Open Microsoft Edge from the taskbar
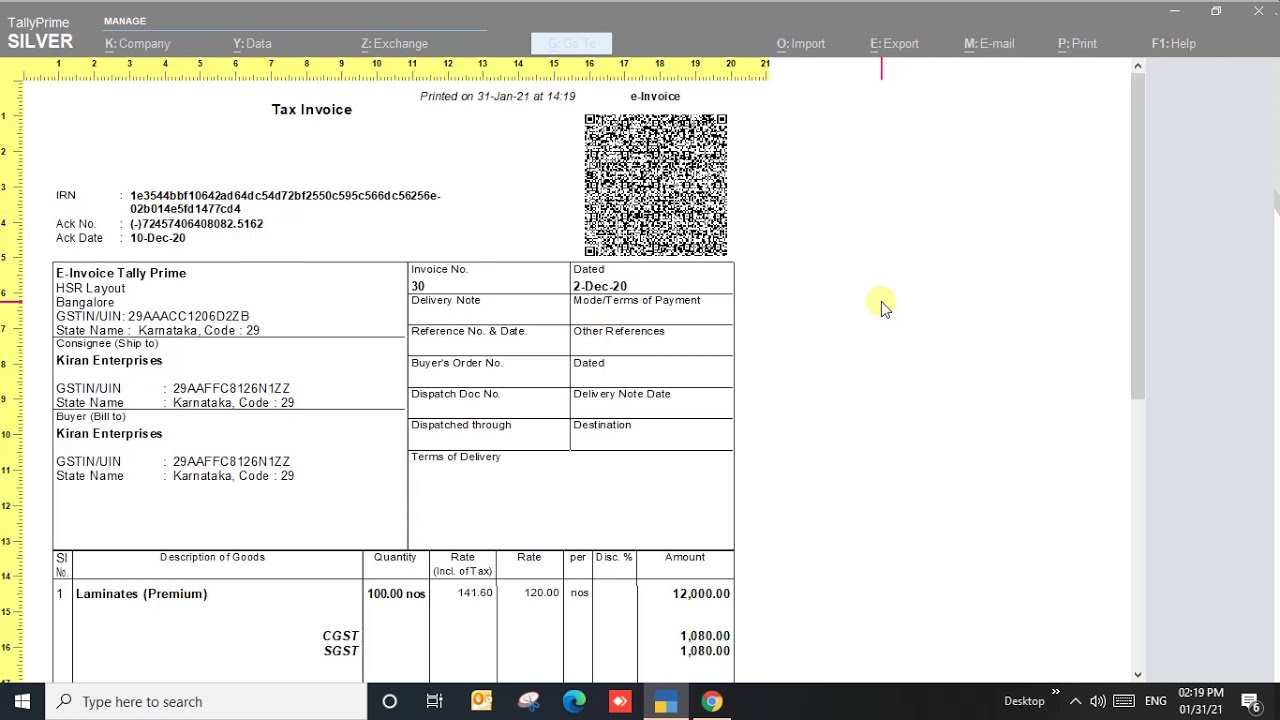 point(574,702)
